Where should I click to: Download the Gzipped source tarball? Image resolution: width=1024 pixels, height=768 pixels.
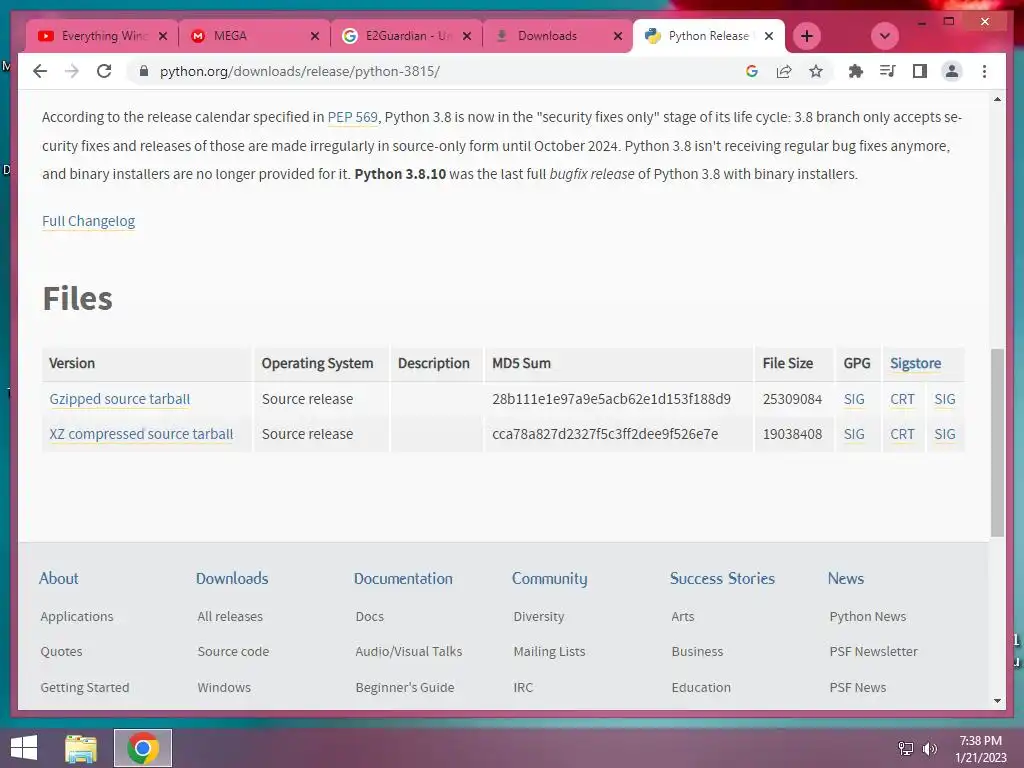[x=120, y=399]
